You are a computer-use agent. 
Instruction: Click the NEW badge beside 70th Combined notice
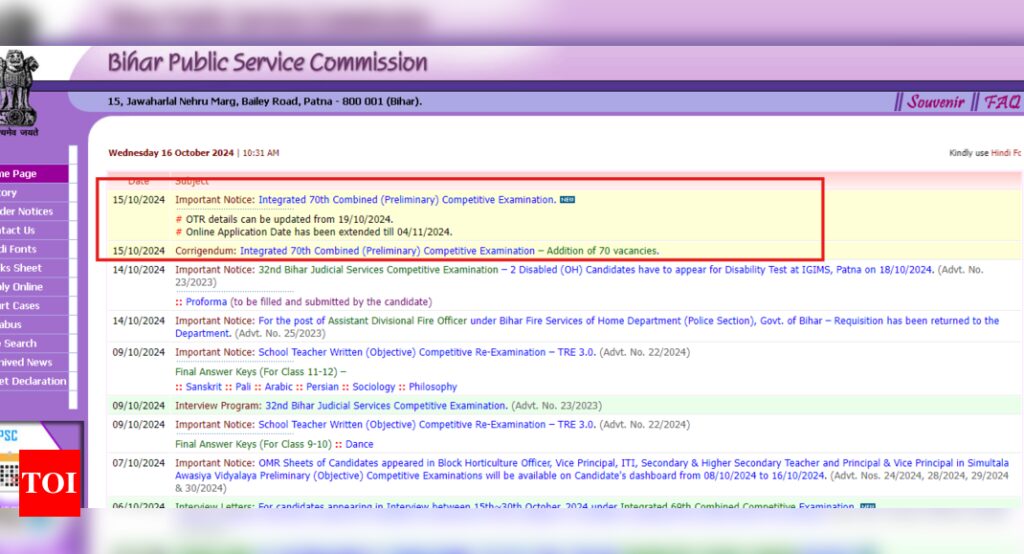[x=568, y=200]
